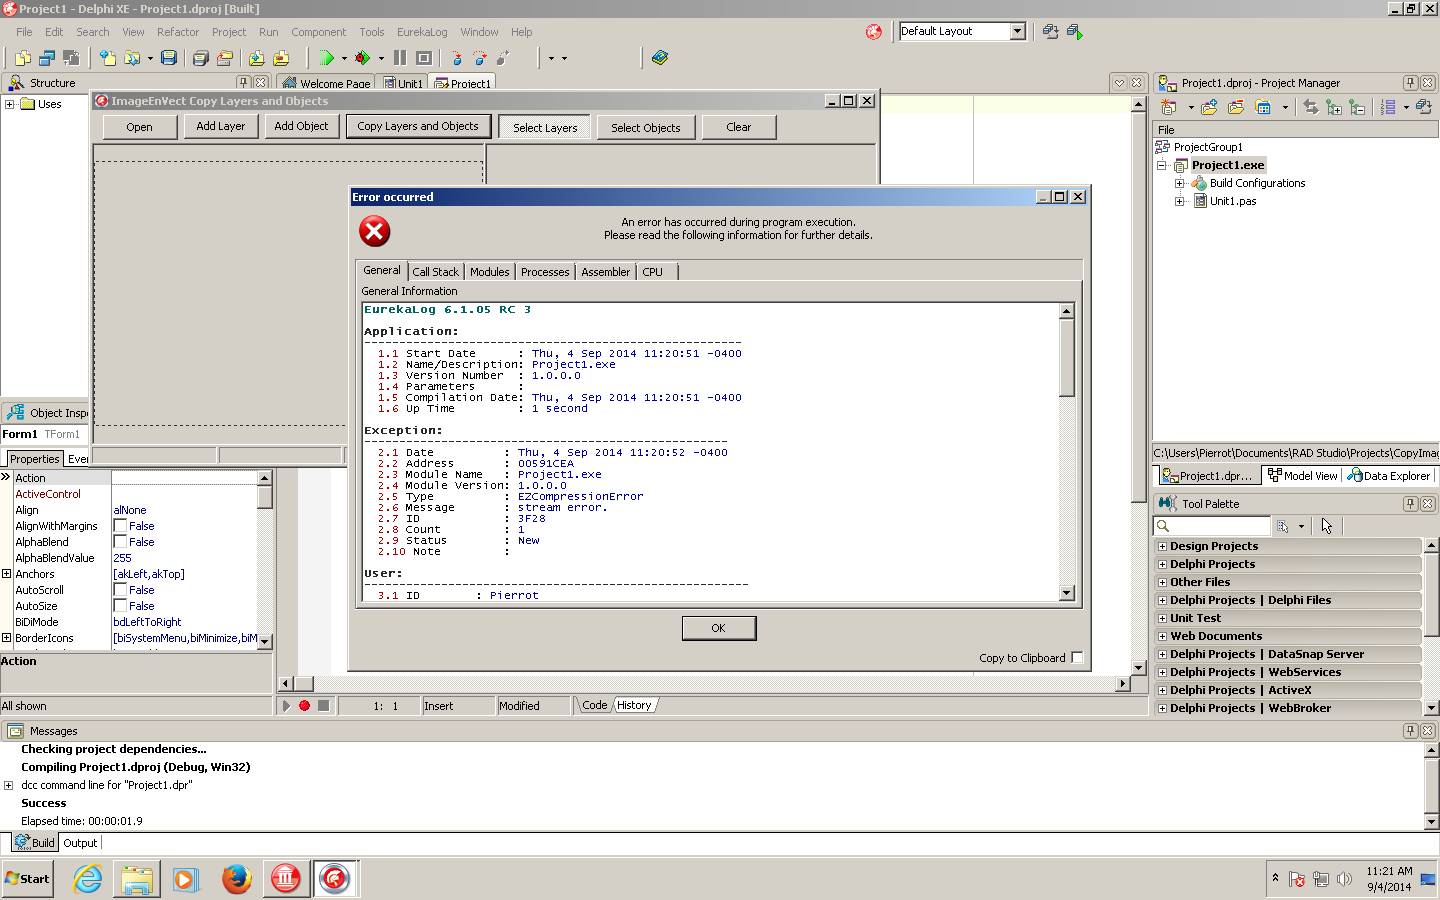Click the Open Project toolbar icon
Image resolution: width=1440 pixels, height=900 pixels.
coord(225,58)
